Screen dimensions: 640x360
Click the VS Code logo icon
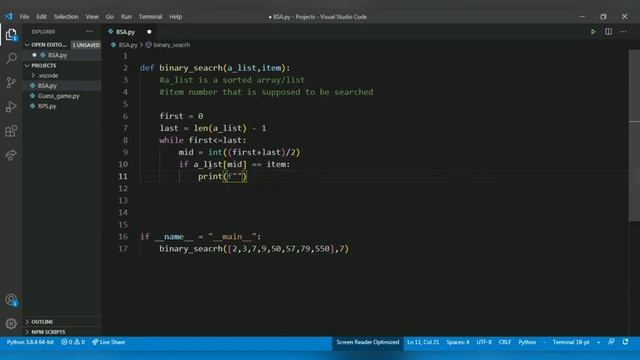point(9,17)
